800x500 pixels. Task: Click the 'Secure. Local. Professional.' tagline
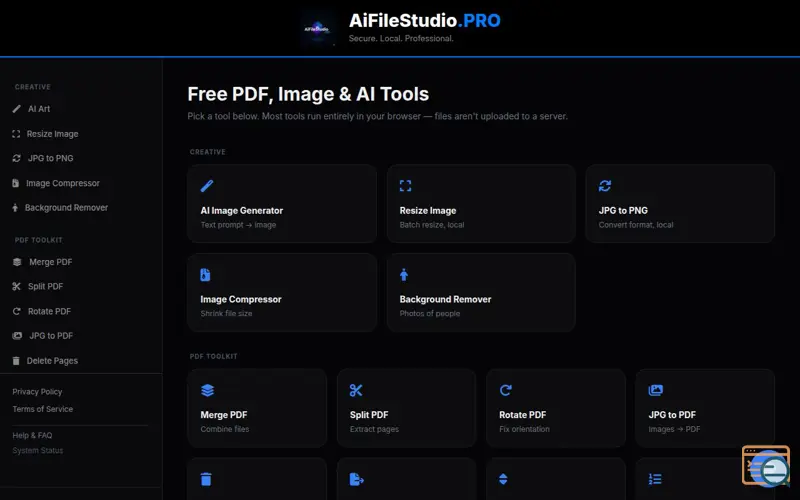click(x=401, y=38)
